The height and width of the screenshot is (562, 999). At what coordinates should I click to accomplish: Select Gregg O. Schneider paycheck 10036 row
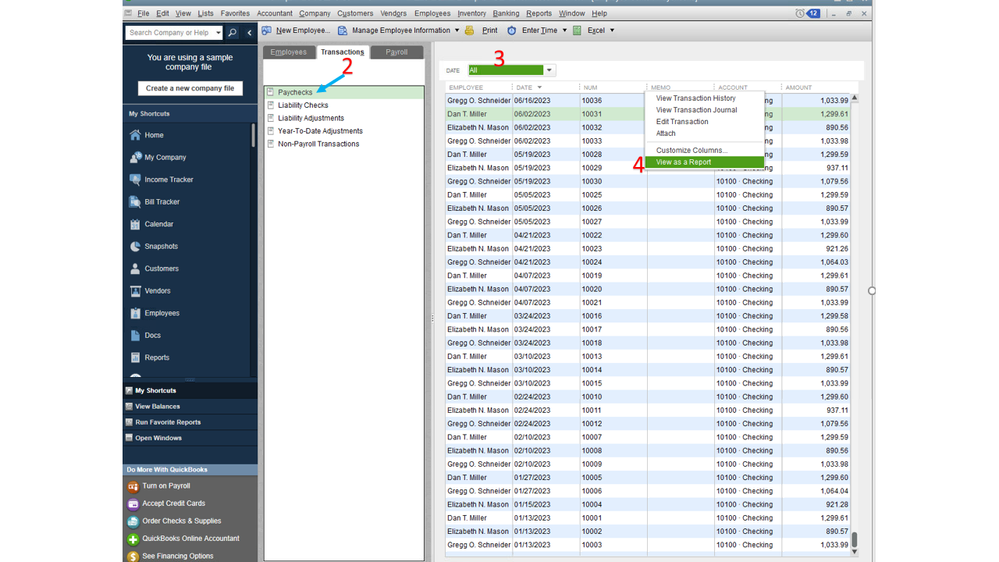tap(647, 101)
